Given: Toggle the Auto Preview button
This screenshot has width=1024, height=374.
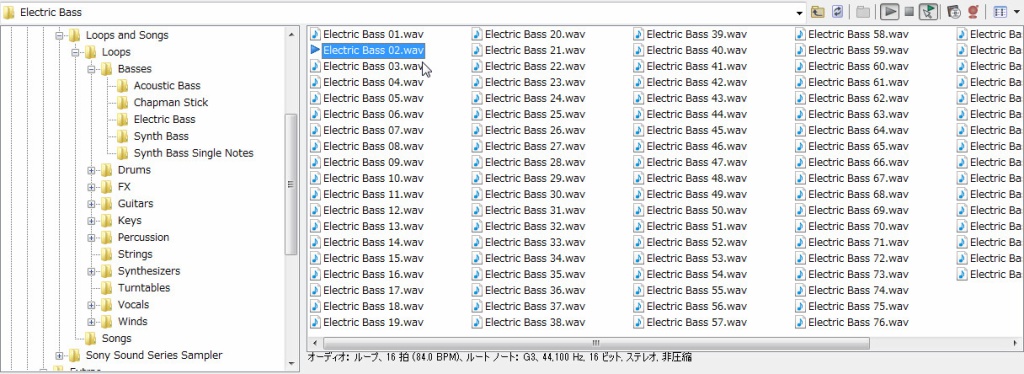Looking at the screenshot, I should coord(928,12).
